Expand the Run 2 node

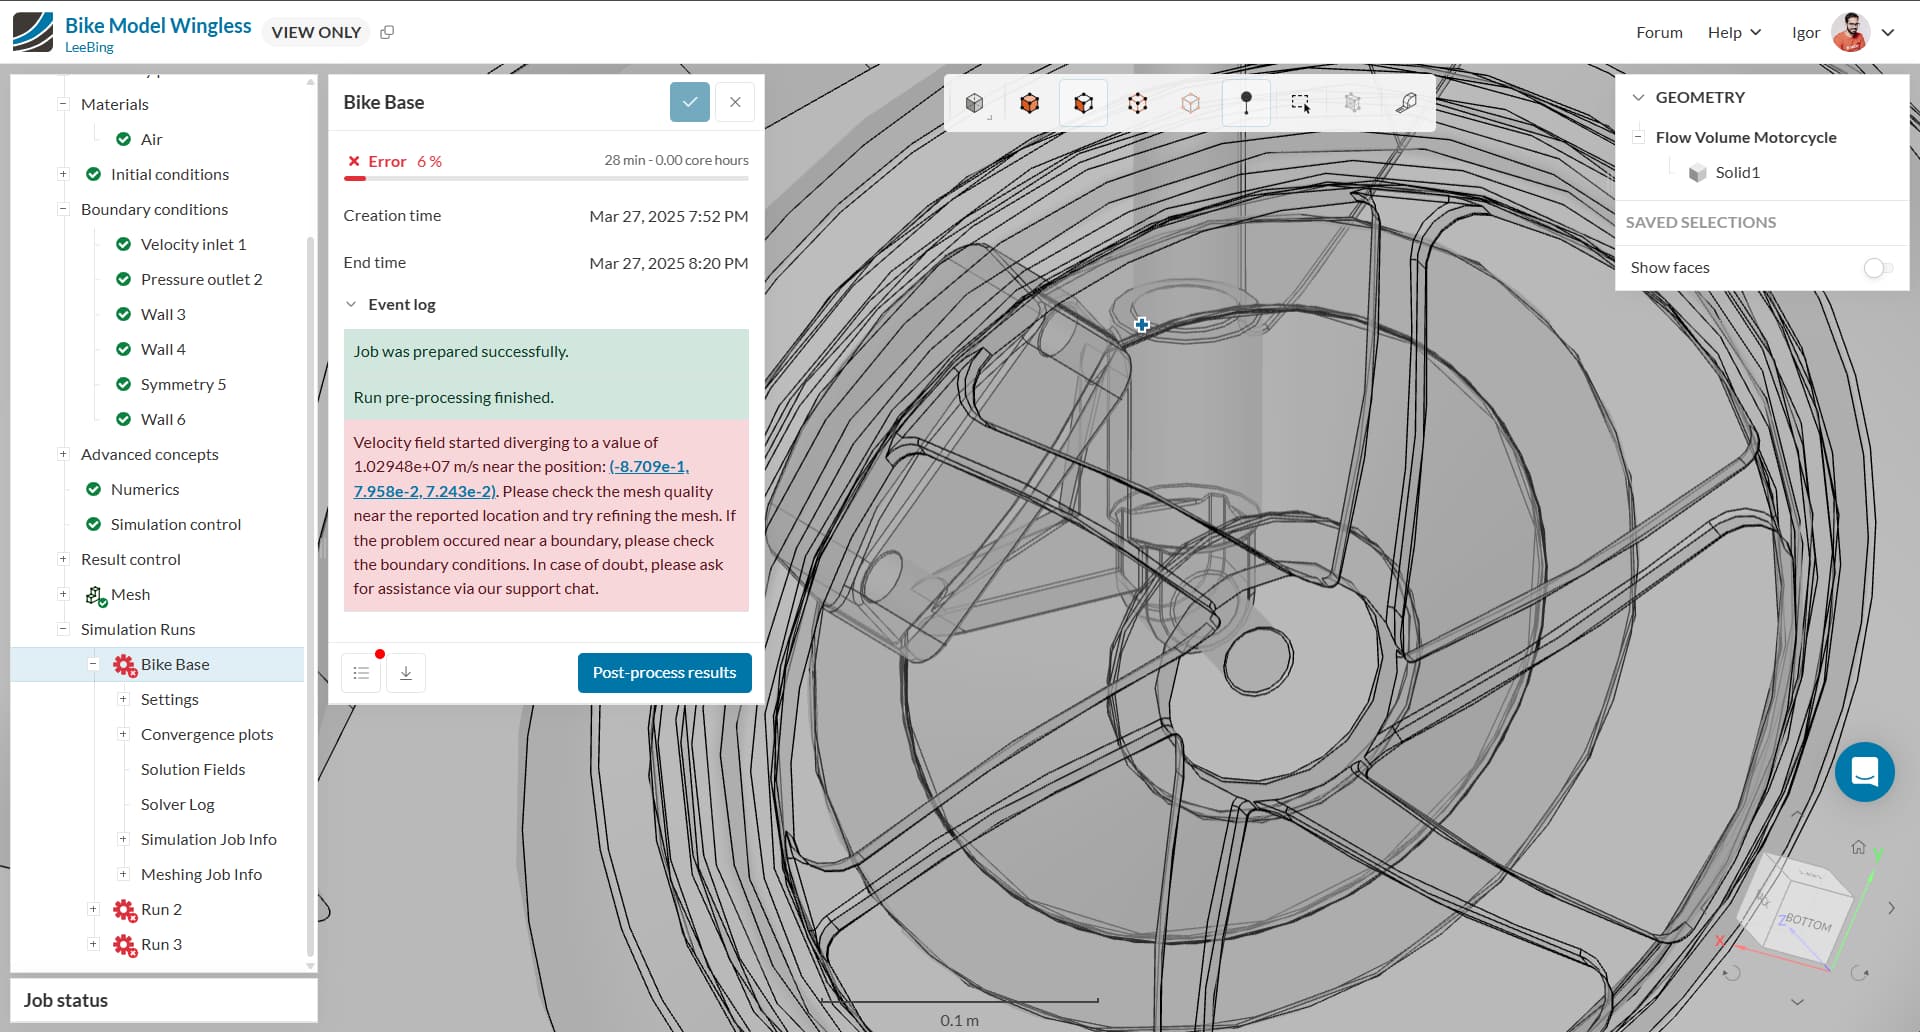pos(93,909)
